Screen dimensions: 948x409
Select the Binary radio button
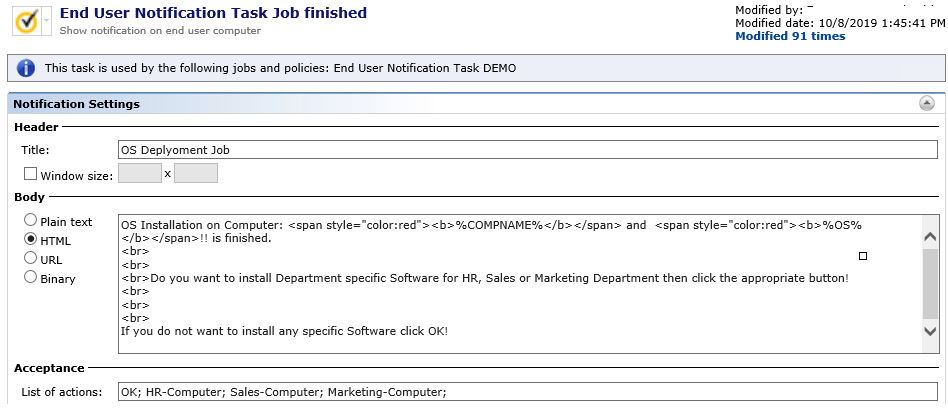pyautogui.click(x=31, y=278)
